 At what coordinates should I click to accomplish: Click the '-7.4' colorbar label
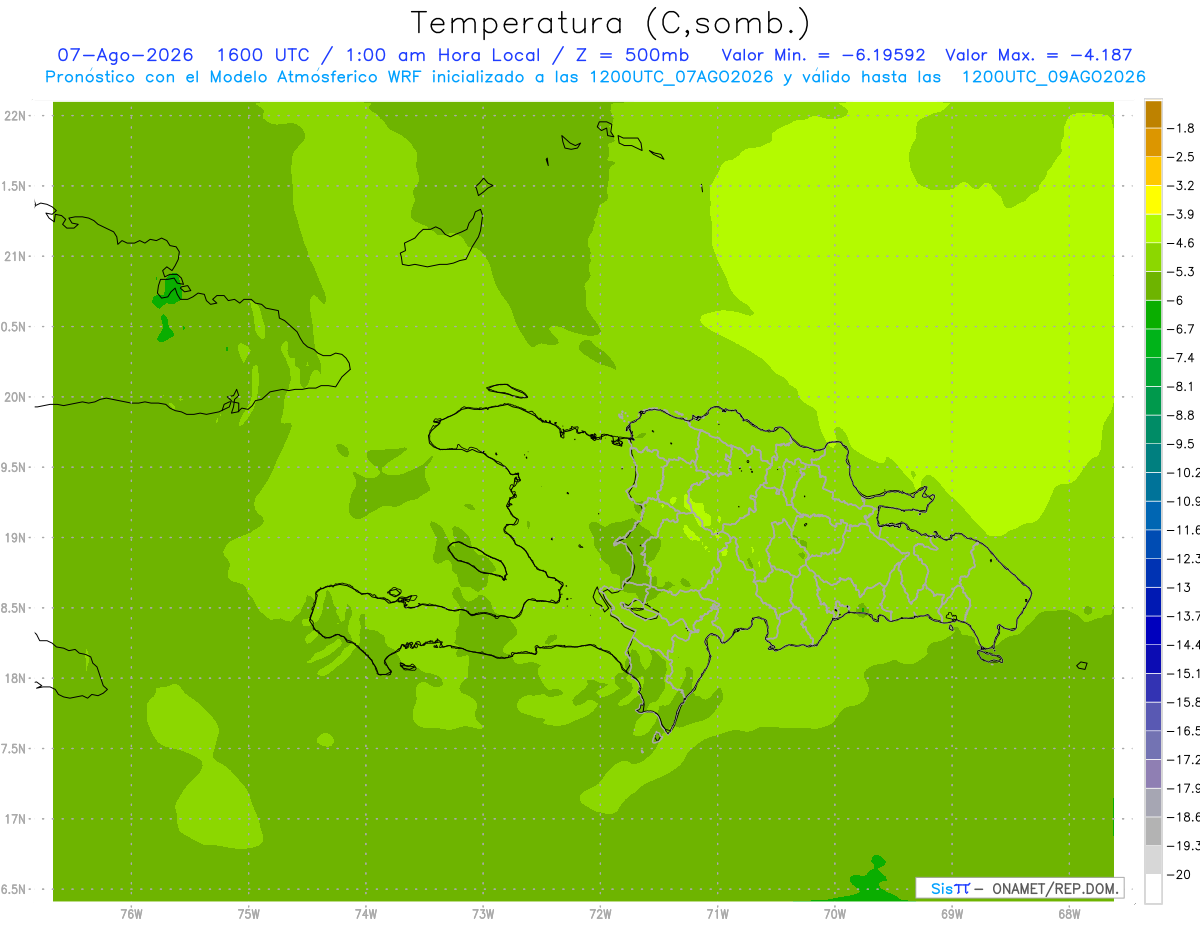(1181, 358)
